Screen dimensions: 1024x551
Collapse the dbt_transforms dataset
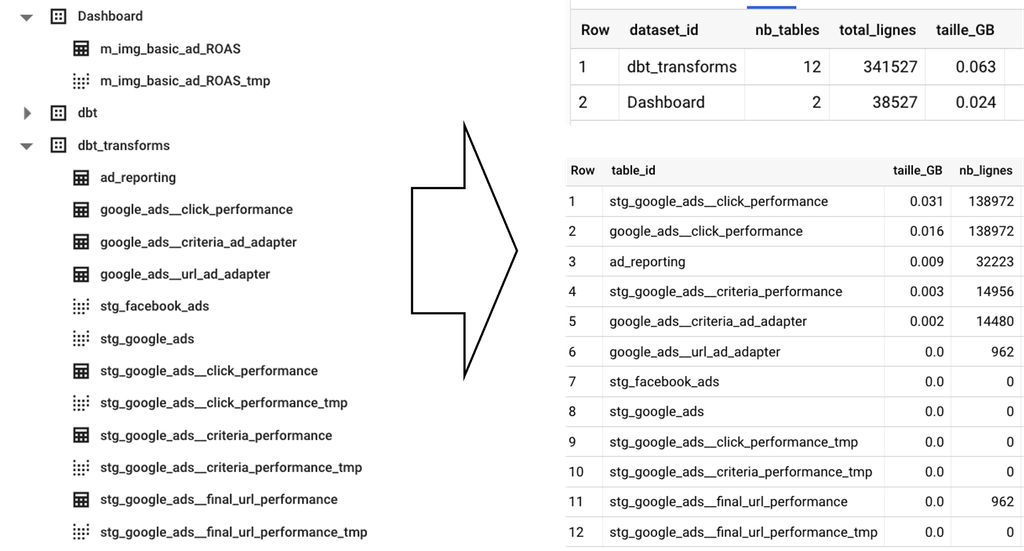click(x=26, y=146)
